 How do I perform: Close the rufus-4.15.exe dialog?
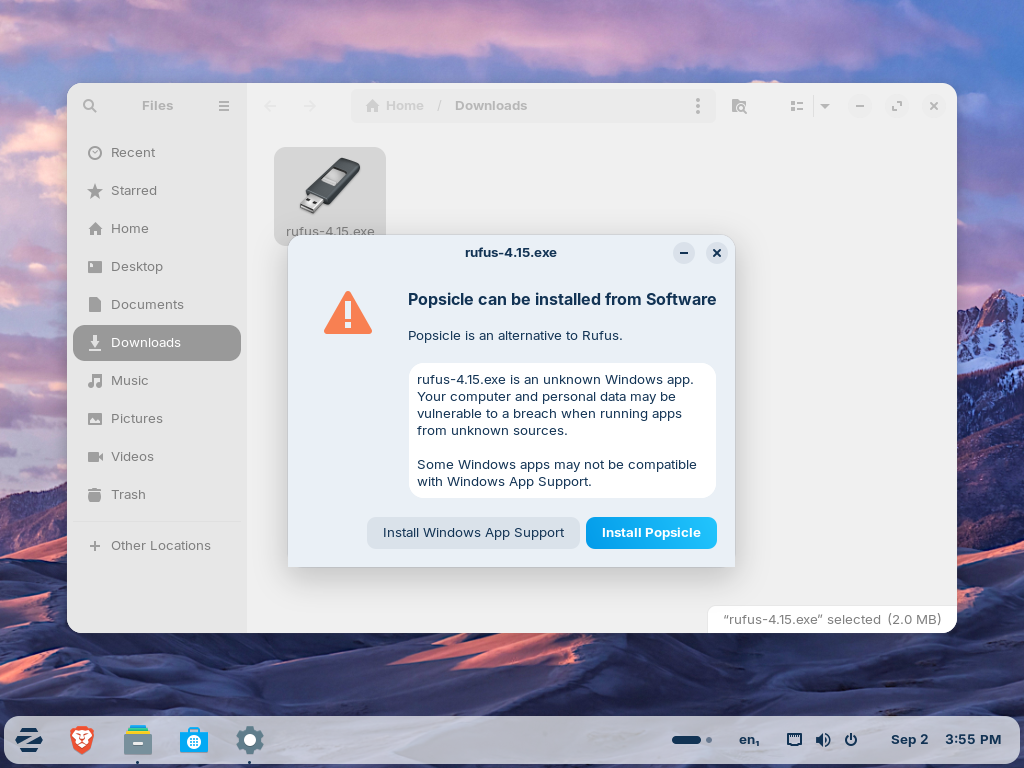tap(716, 253)
